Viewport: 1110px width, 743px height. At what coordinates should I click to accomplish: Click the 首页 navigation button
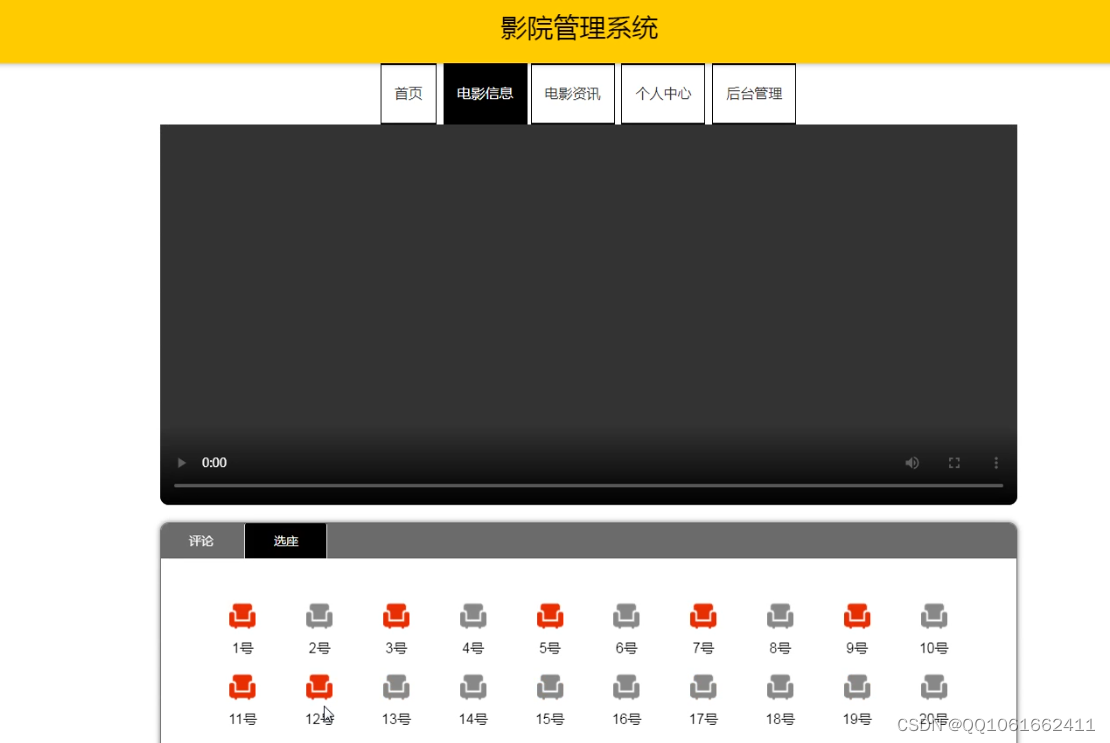[x=408, y=93]
